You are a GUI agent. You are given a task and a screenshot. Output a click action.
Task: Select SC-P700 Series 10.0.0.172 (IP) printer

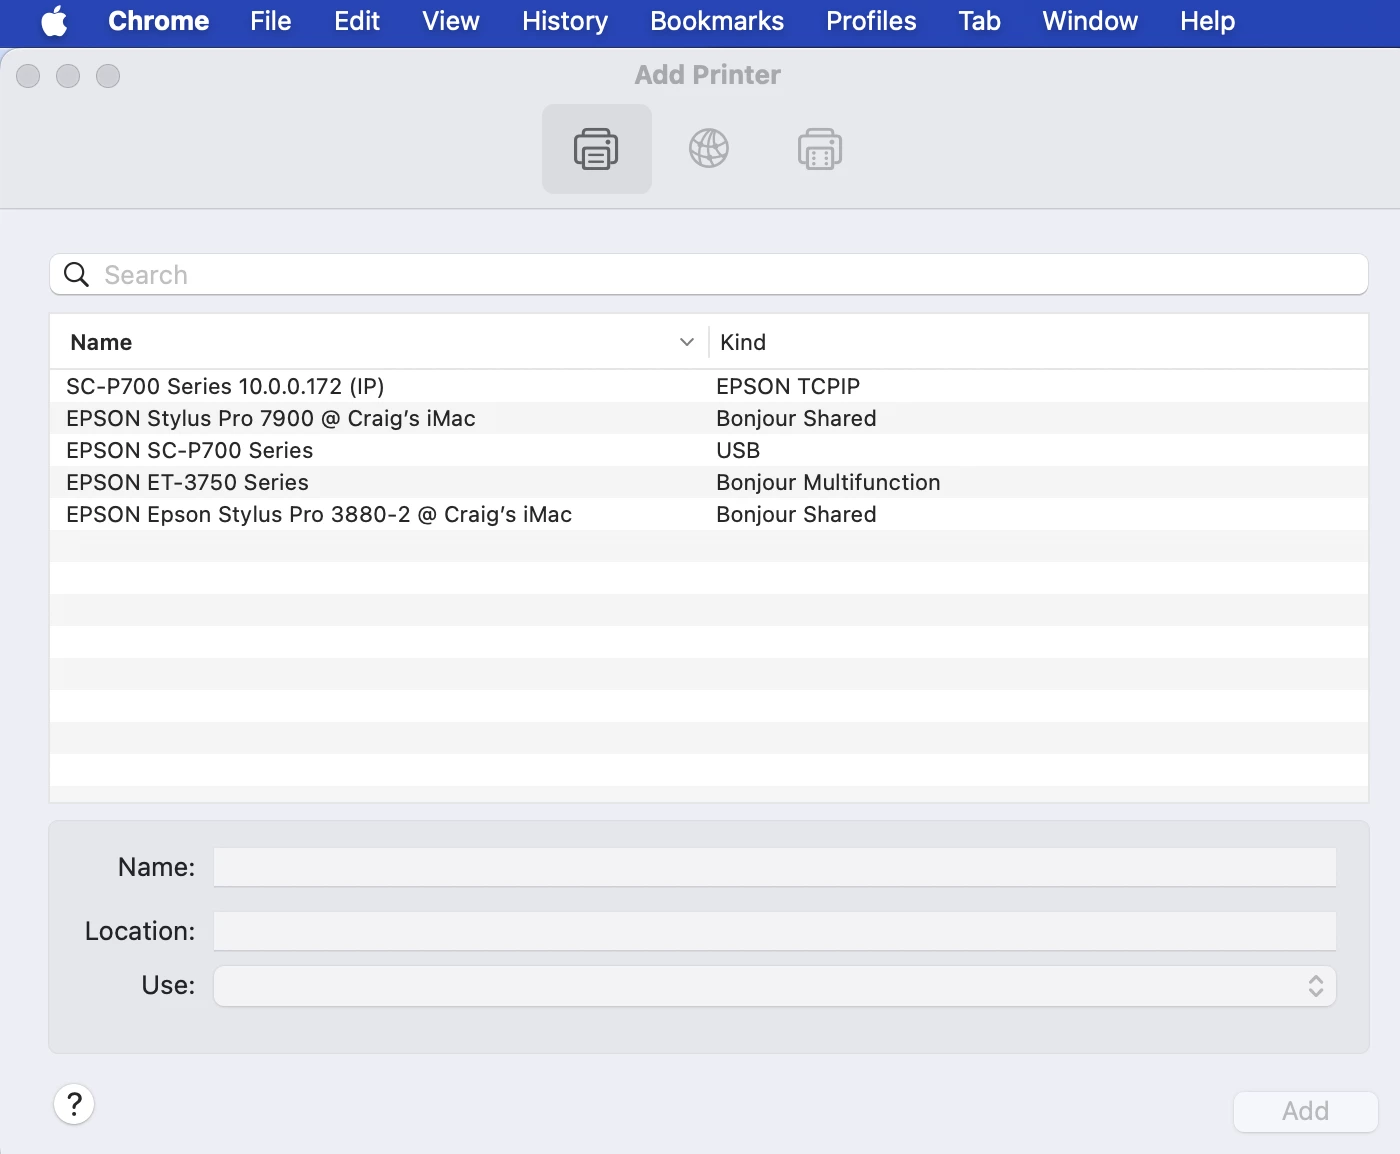(709, 386)
